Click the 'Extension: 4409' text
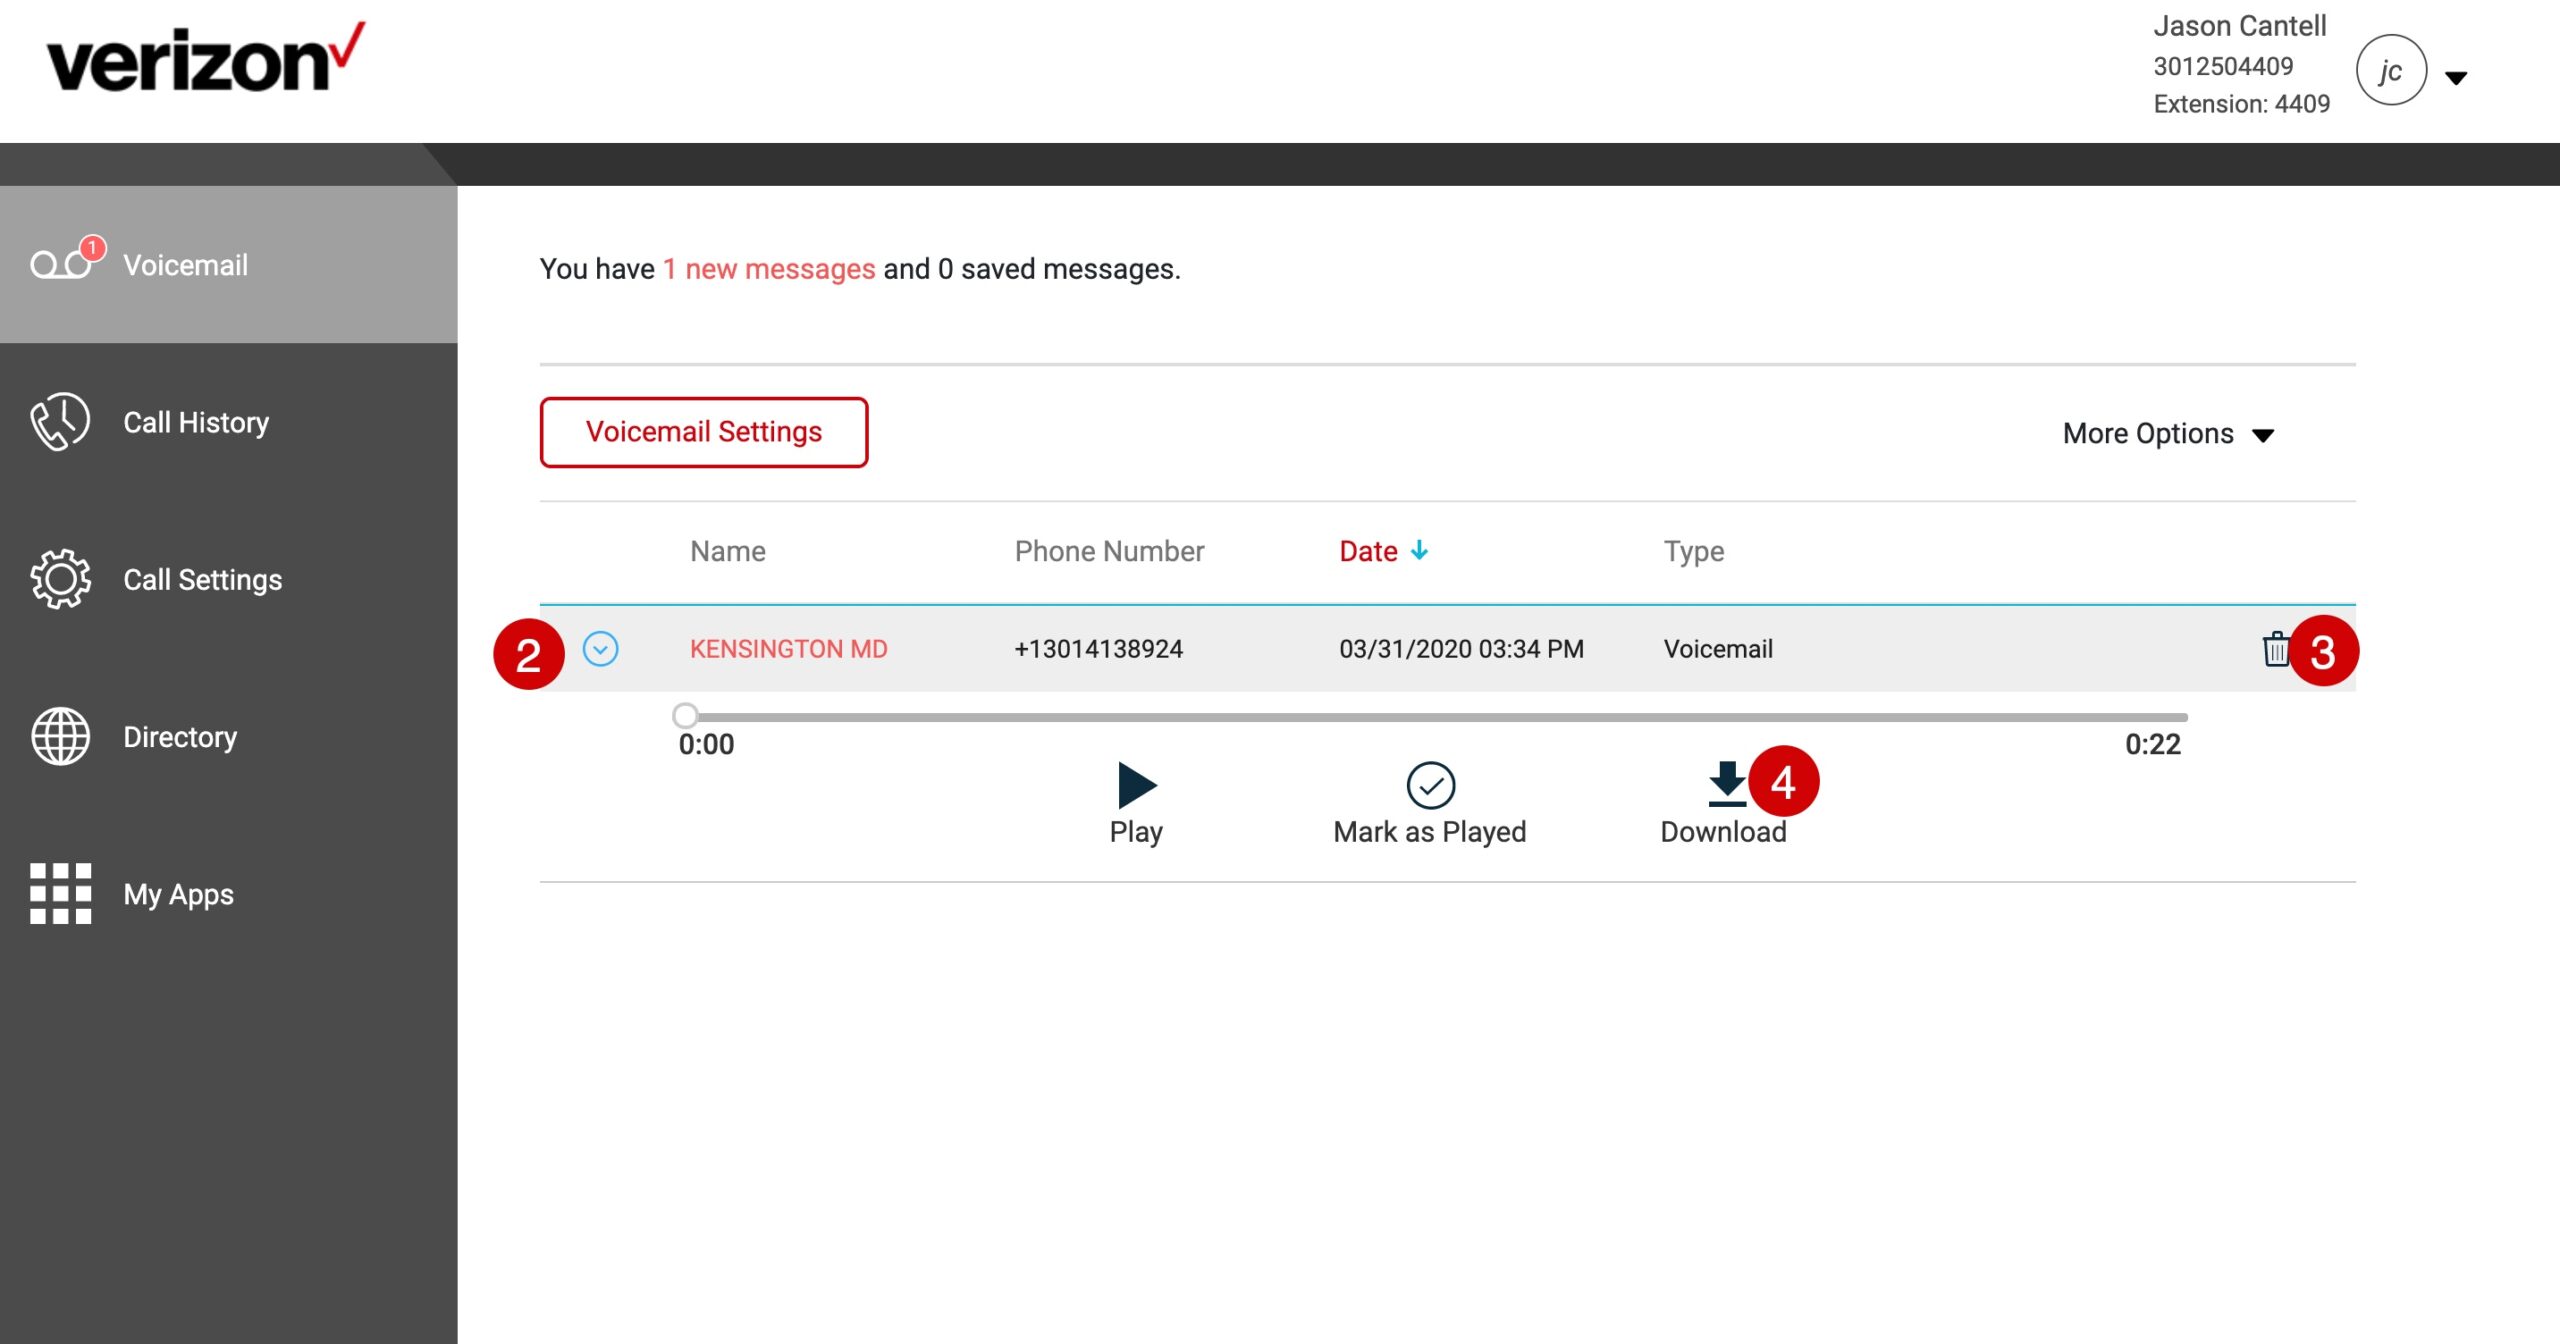 (x=2241, y=104)
